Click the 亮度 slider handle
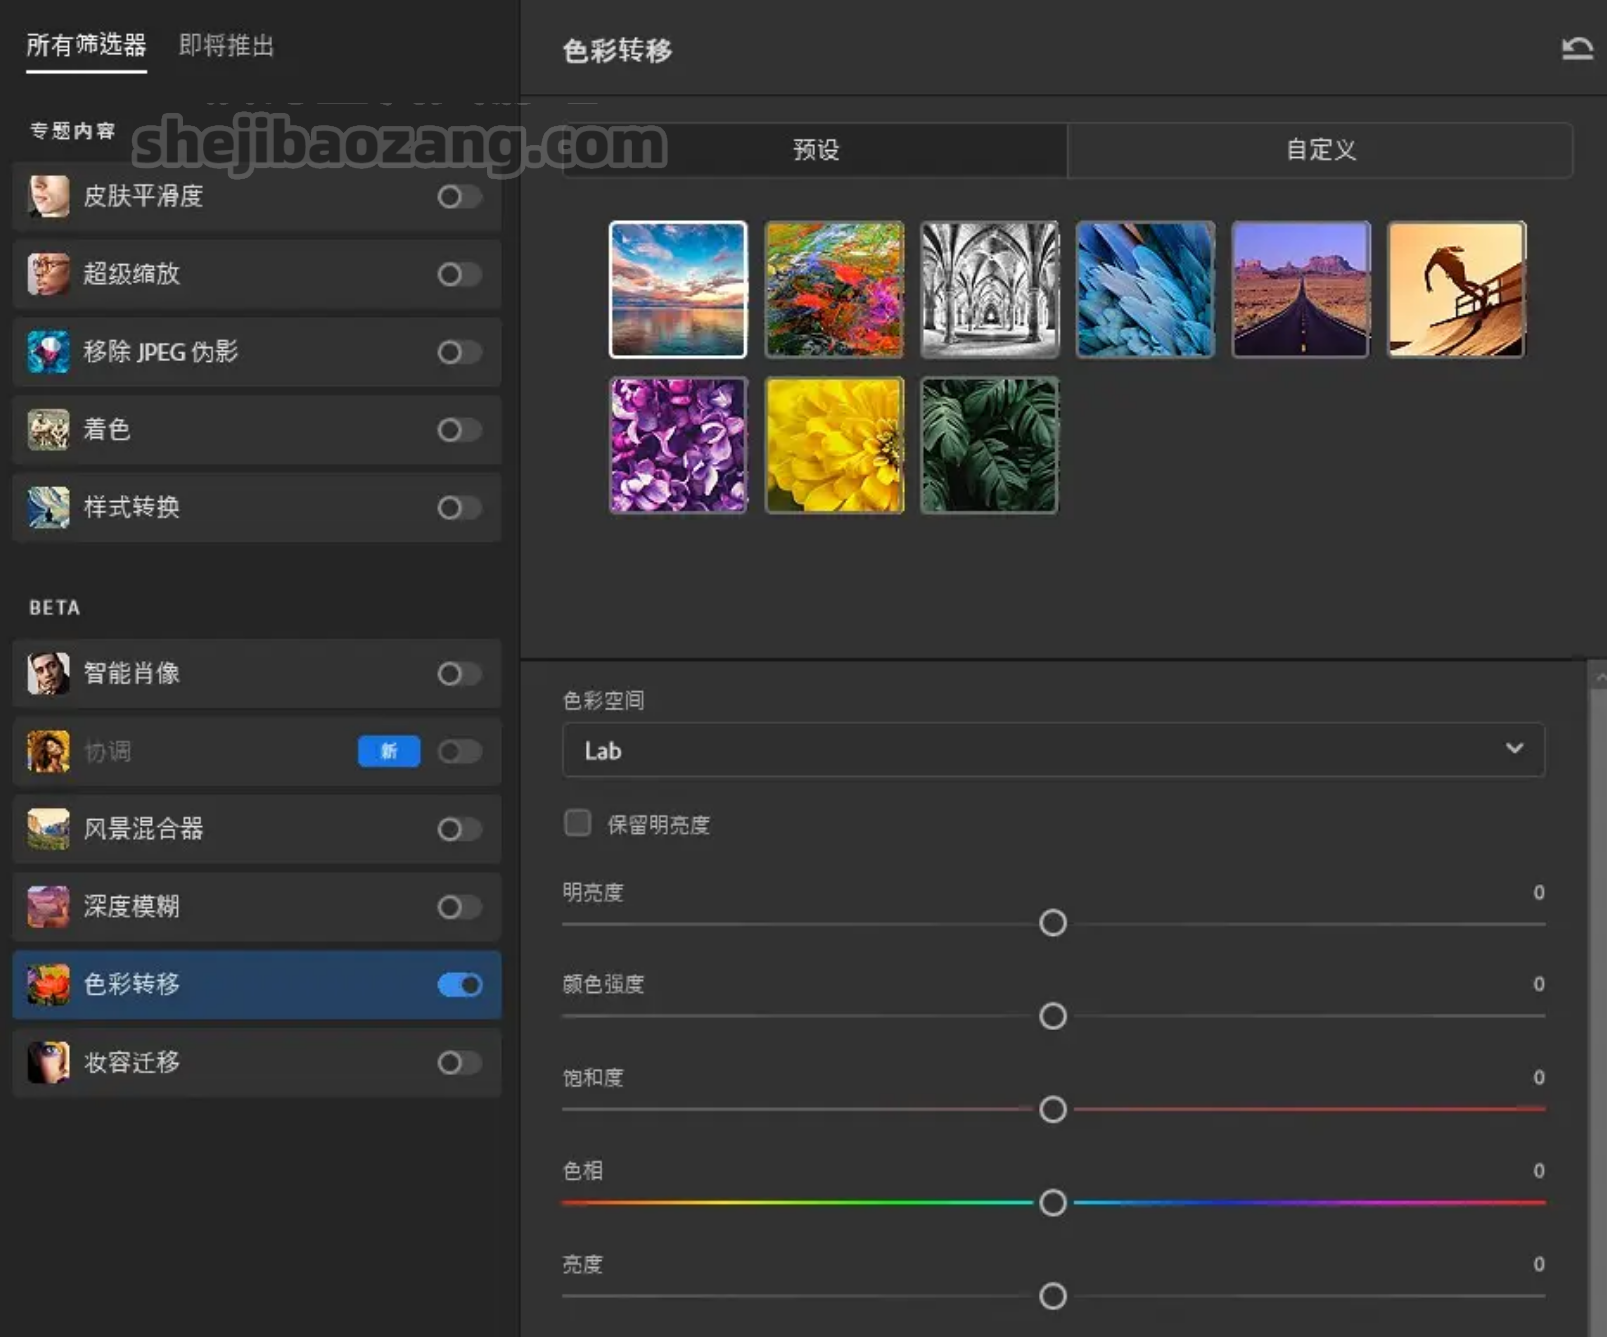 (1053, 1296)
